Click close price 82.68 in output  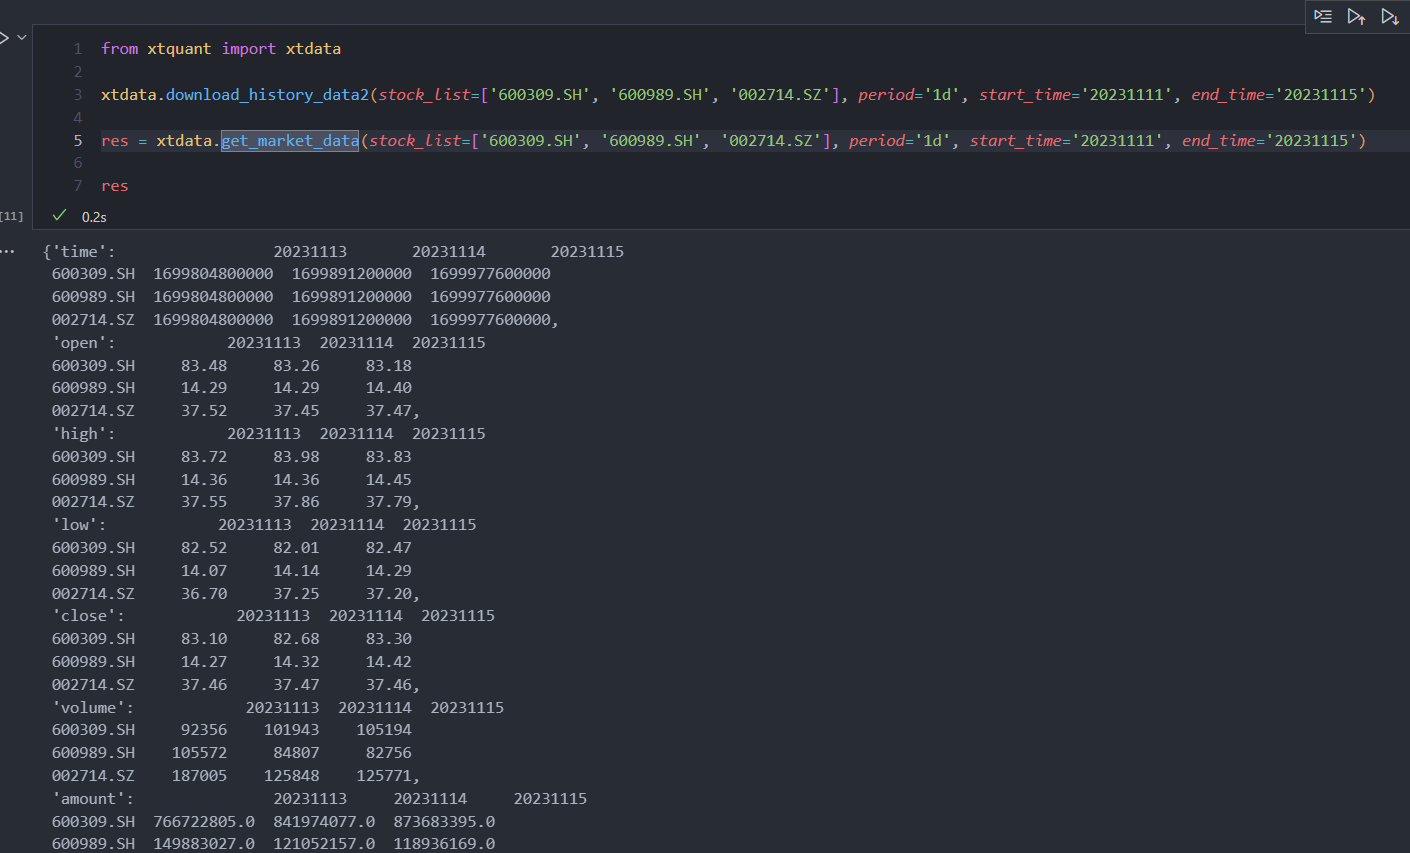(x=296, y=639)
